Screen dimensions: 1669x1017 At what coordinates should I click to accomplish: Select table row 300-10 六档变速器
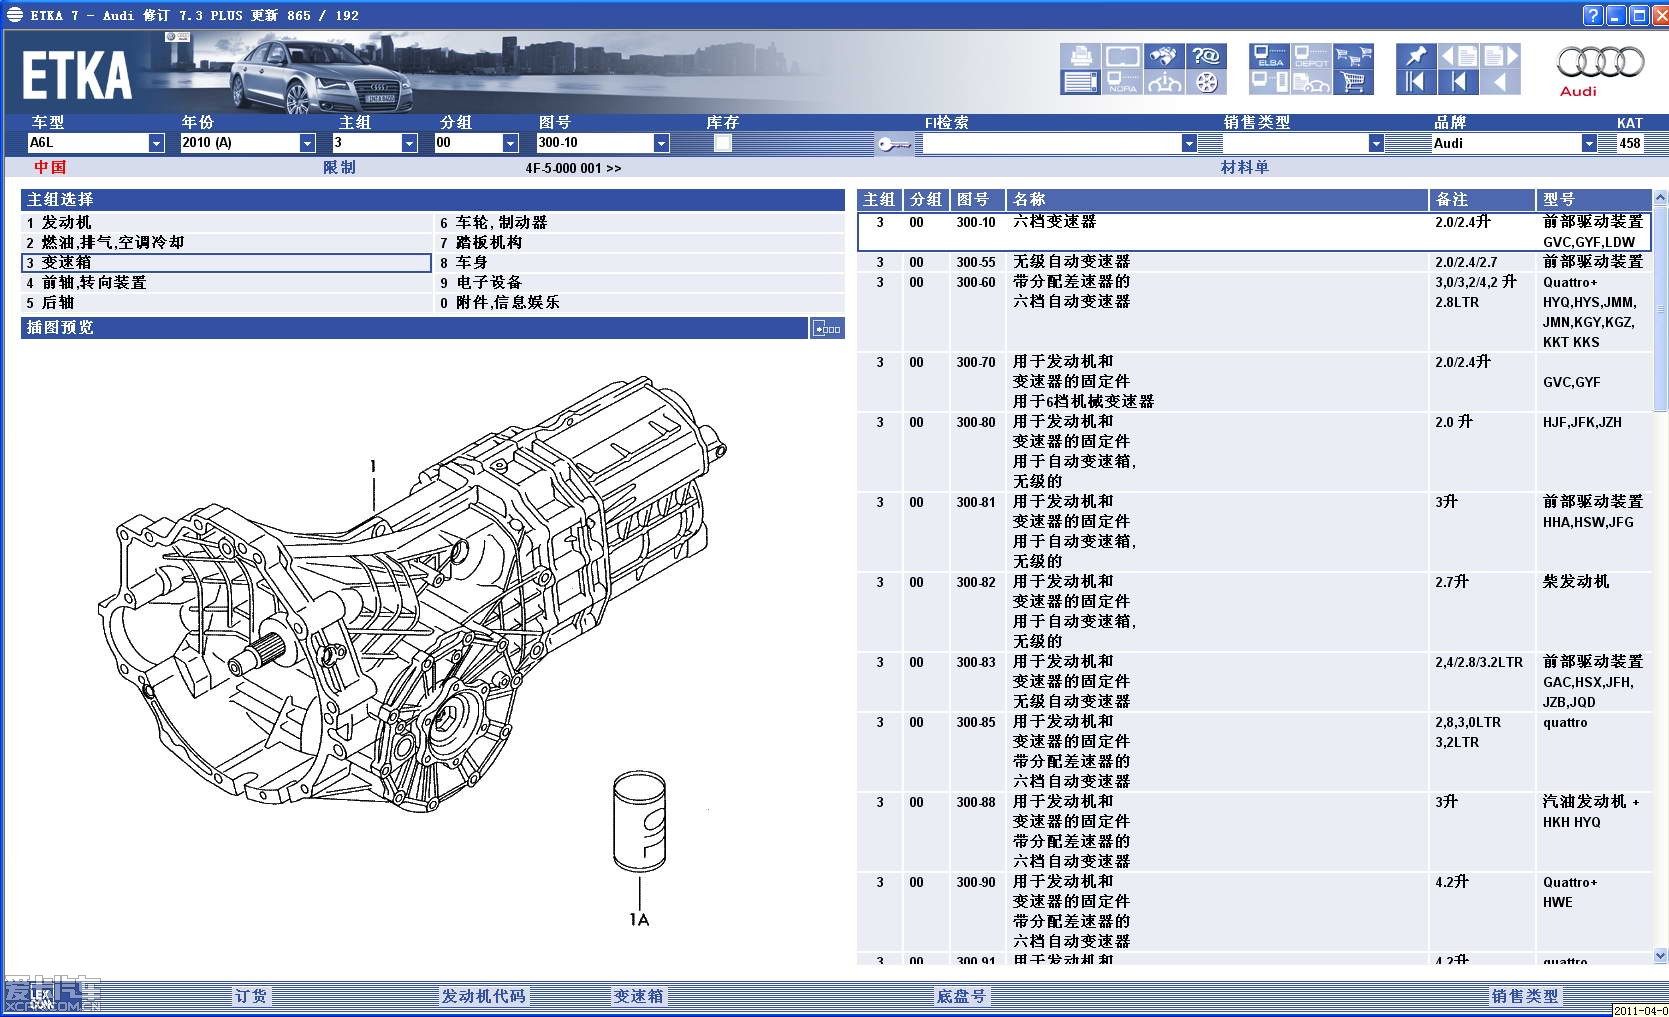(x=1254, y=231)
